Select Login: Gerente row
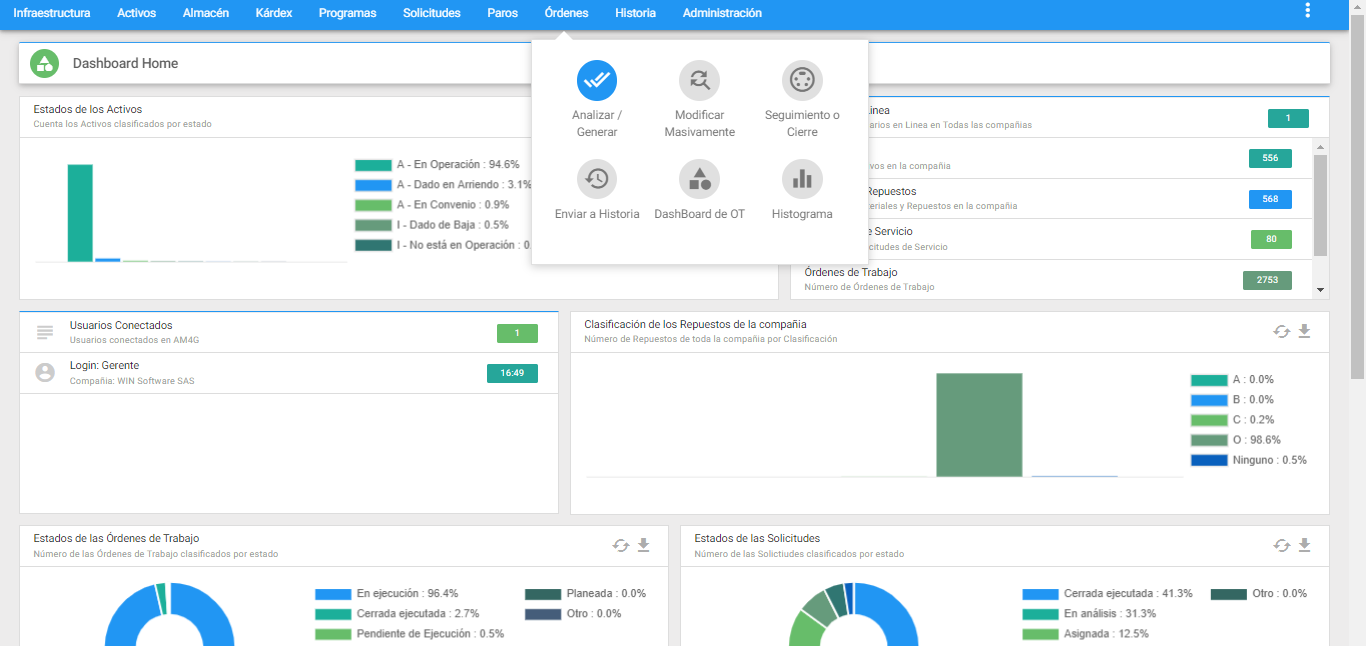Image resolution: width=1366 pixels, height=646 pixels. [x=289, y=373]
